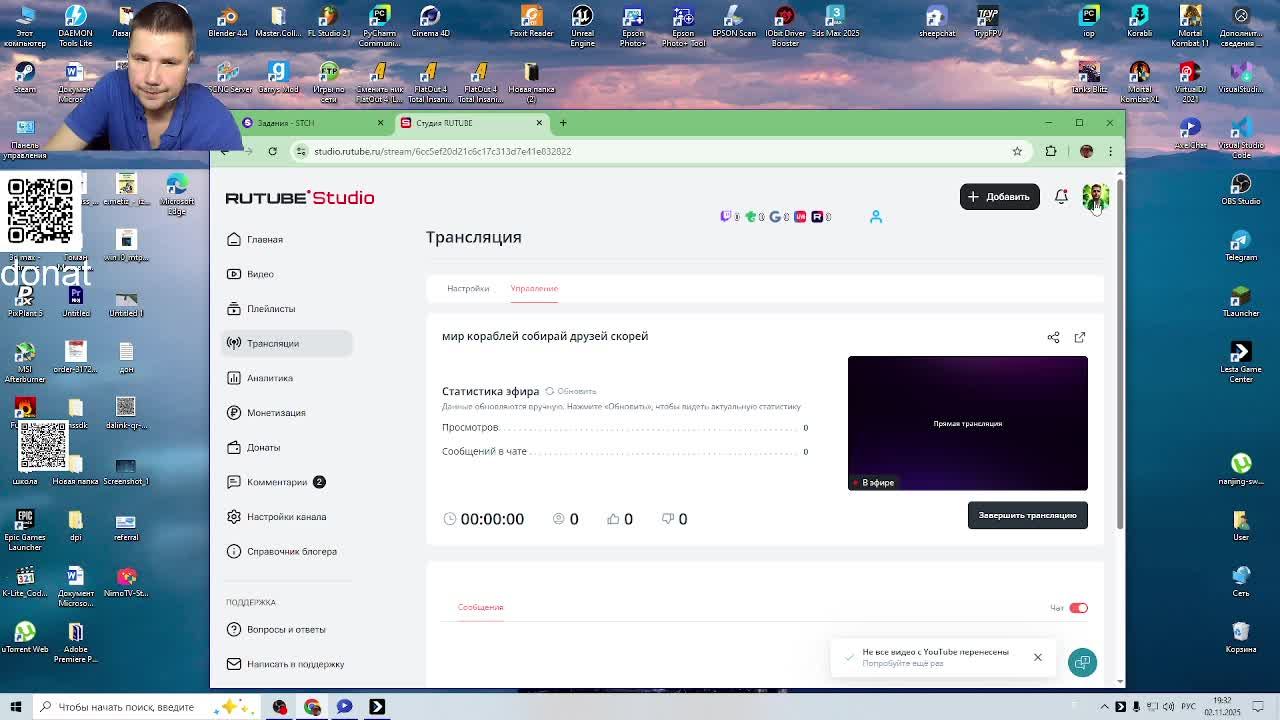Open the Windows Start menu
The width and height of the screenshot is (1280, 720).
[16, 707]
